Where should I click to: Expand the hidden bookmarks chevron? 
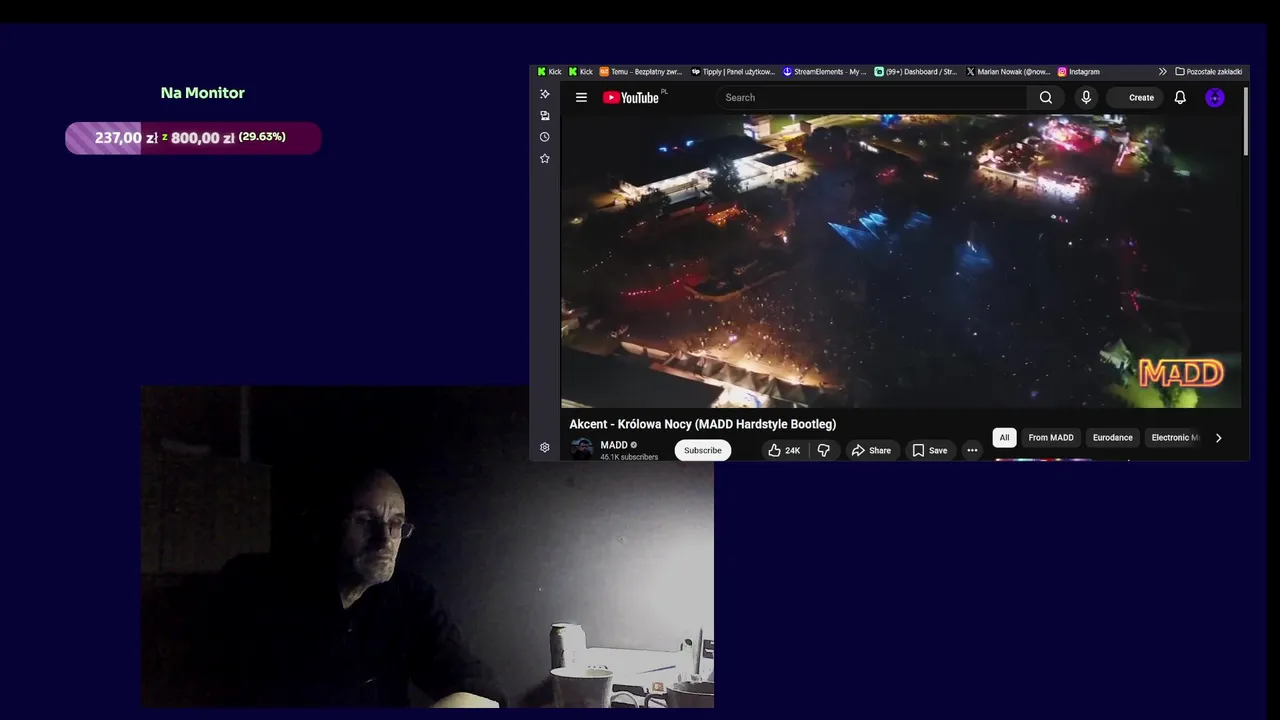[1162, 72]
